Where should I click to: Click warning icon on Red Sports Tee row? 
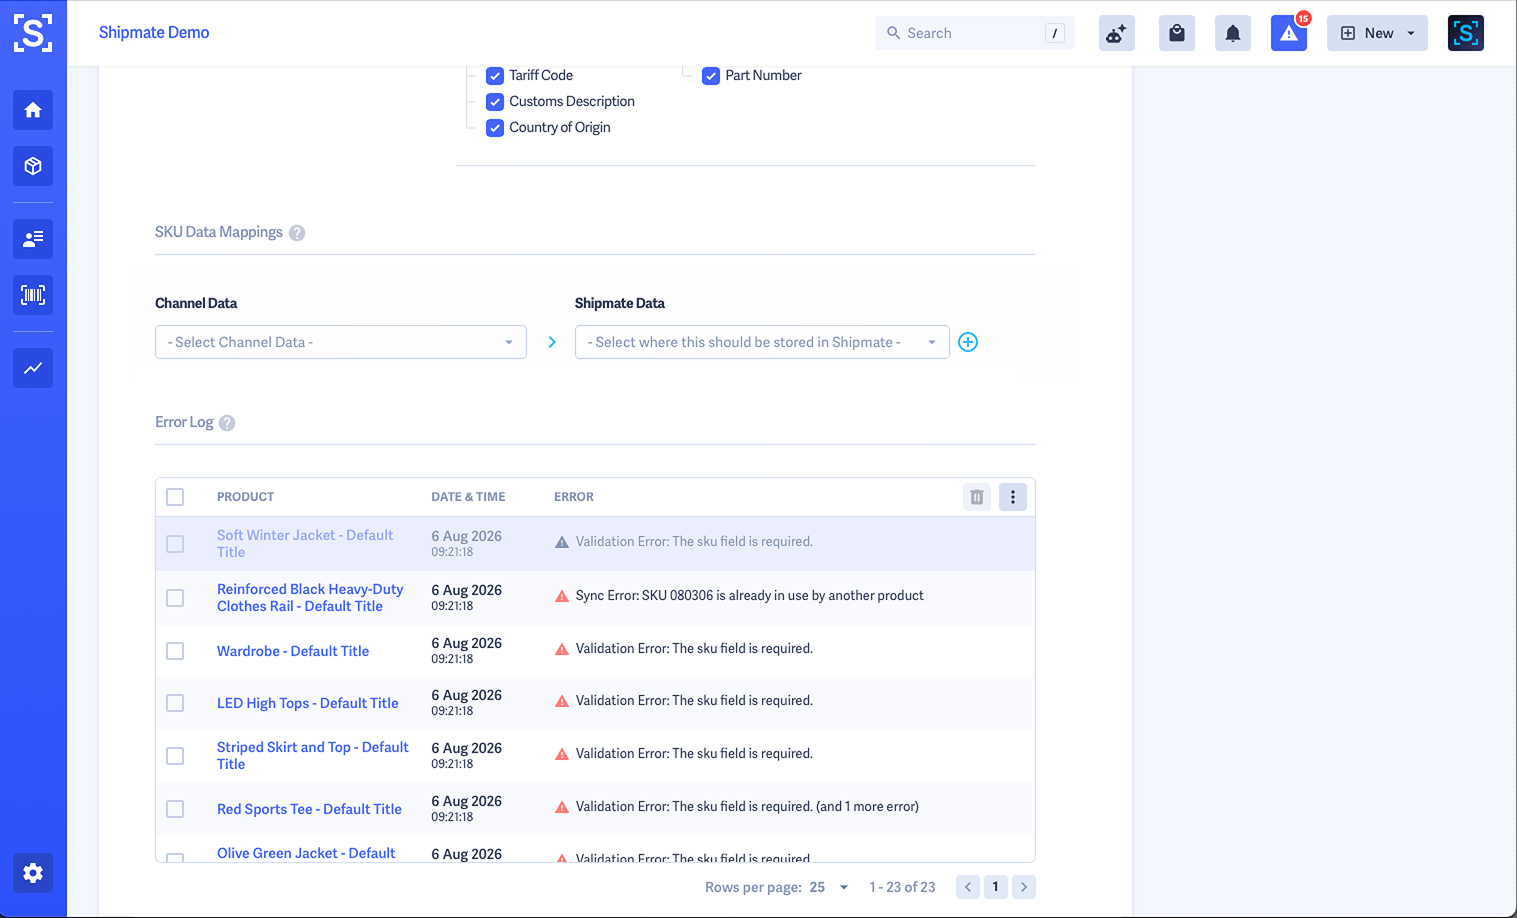click(x=562, y=807)
